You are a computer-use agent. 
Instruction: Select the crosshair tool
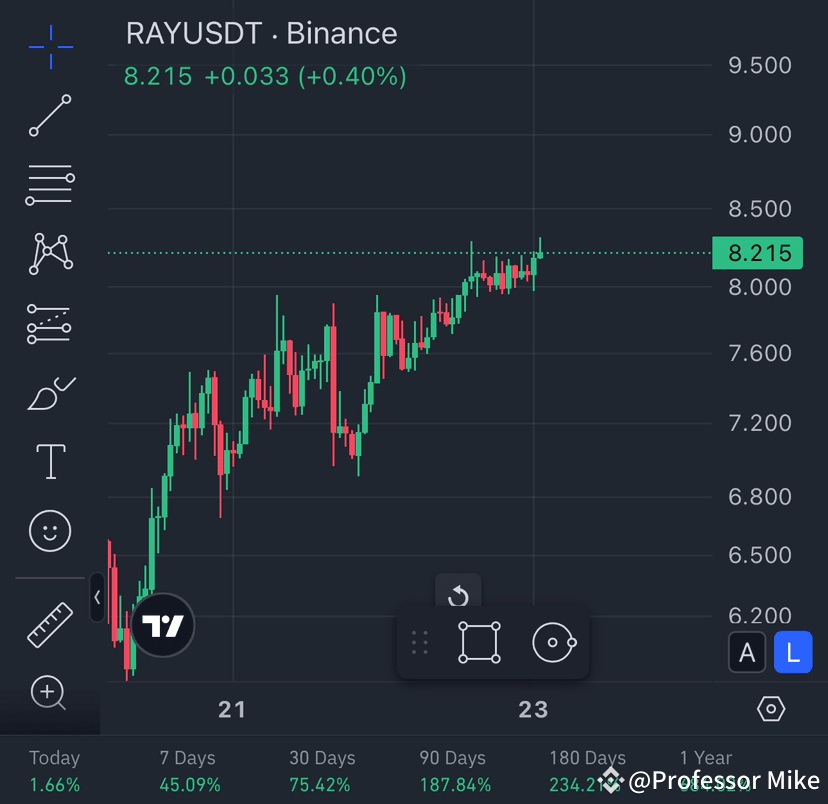[x=49, y=46]
